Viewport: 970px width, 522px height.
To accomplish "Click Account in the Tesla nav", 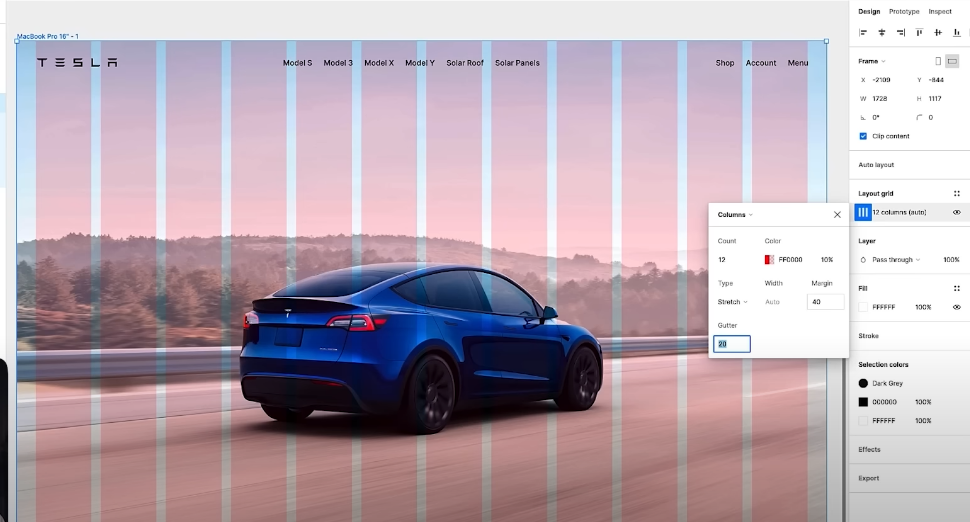I will pos(761,62).
